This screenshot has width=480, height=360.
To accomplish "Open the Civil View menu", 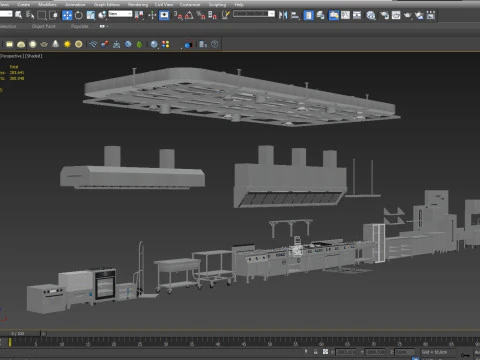I will (164, 5).
